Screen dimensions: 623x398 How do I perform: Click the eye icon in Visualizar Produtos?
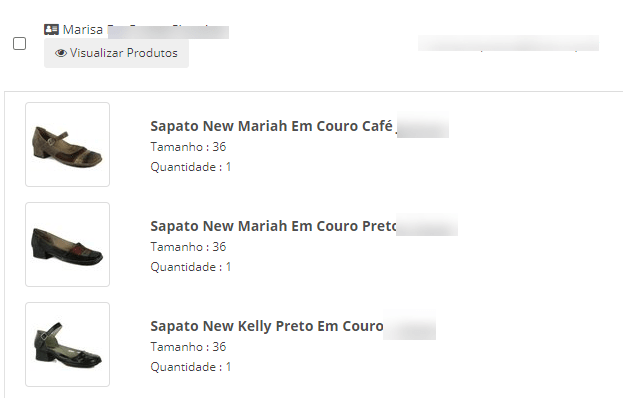click(x=61, y=53)
